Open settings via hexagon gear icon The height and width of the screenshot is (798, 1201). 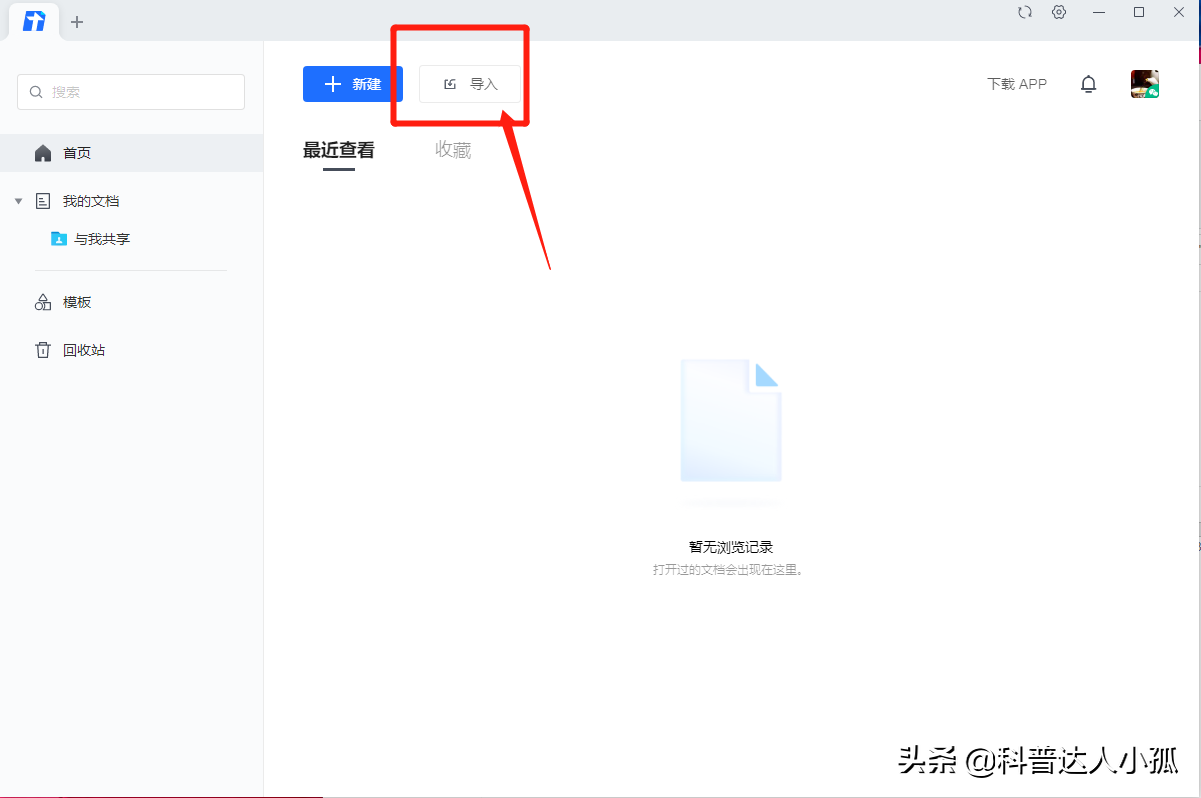[x=1059, y=12]
